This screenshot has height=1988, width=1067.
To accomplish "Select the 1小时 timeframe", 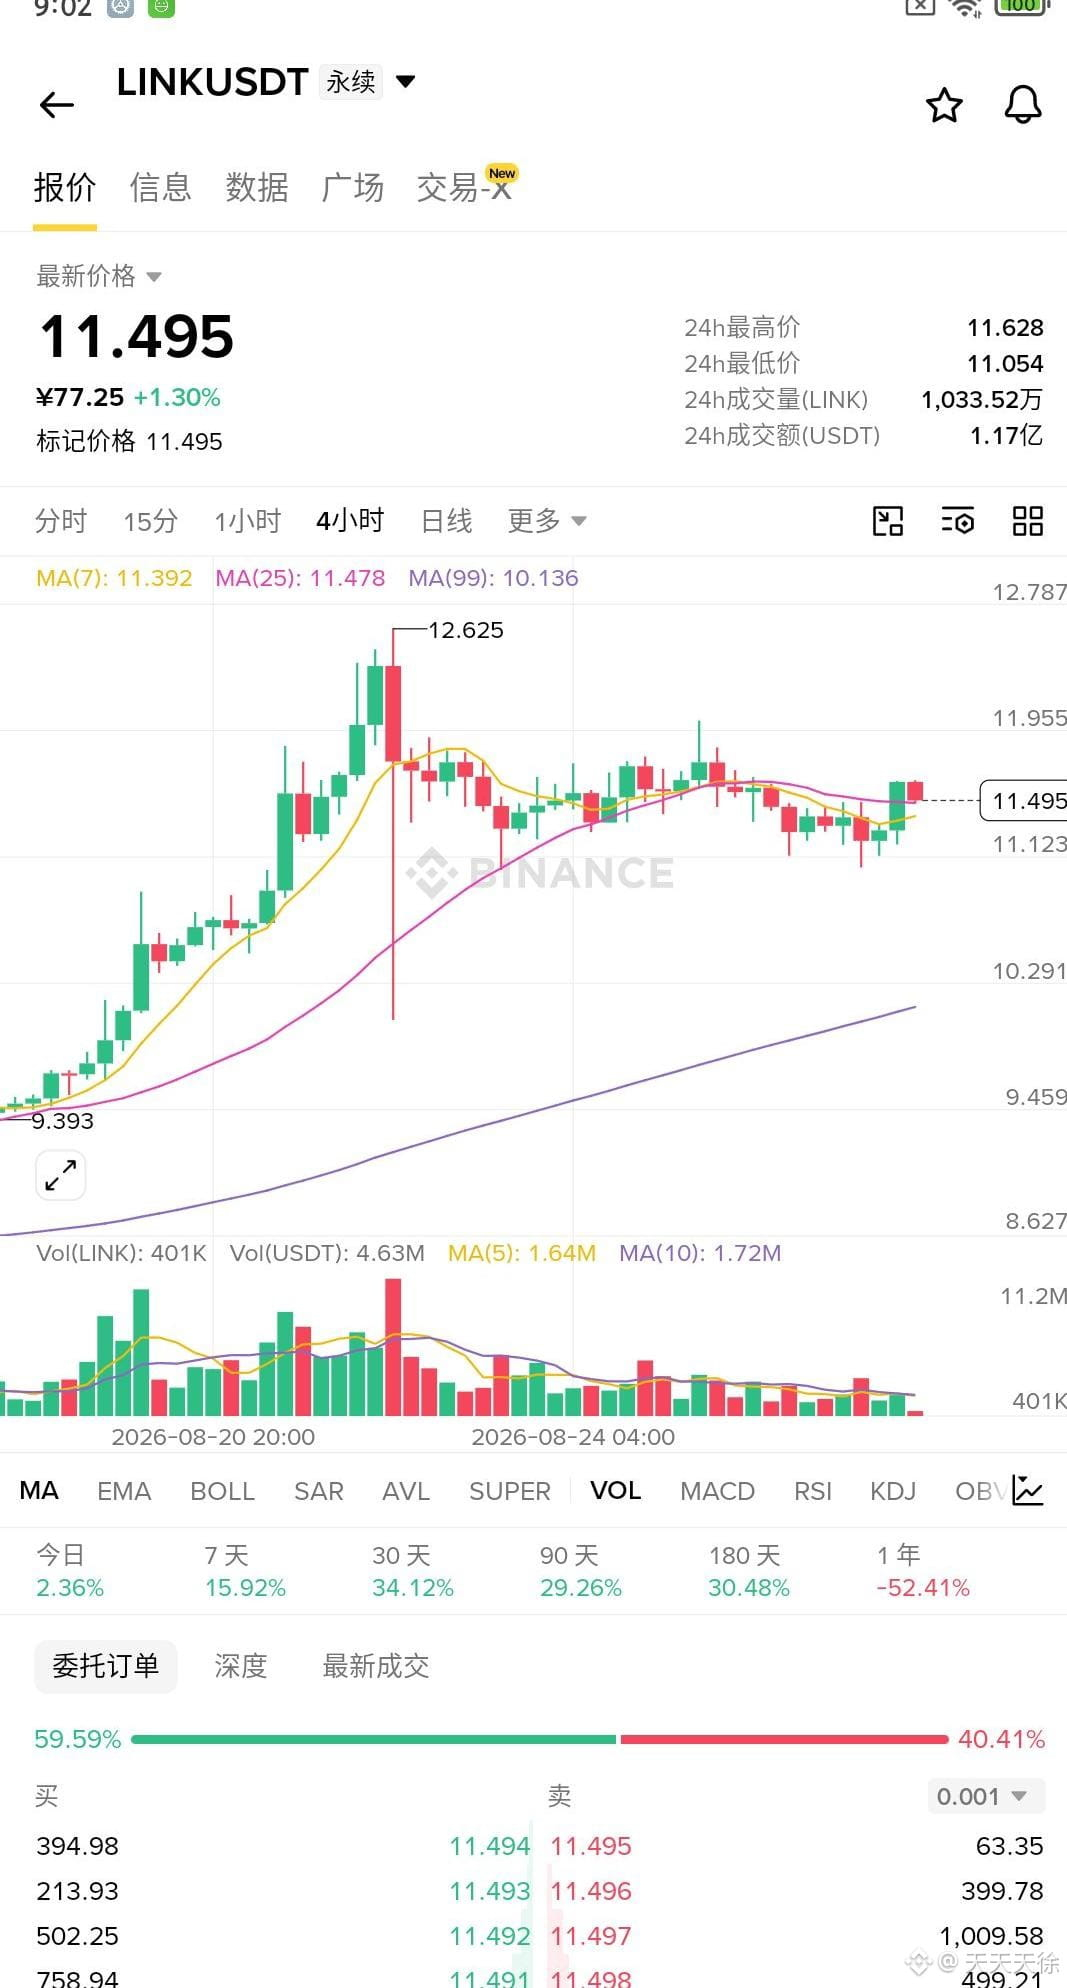I will coord(248,521).
